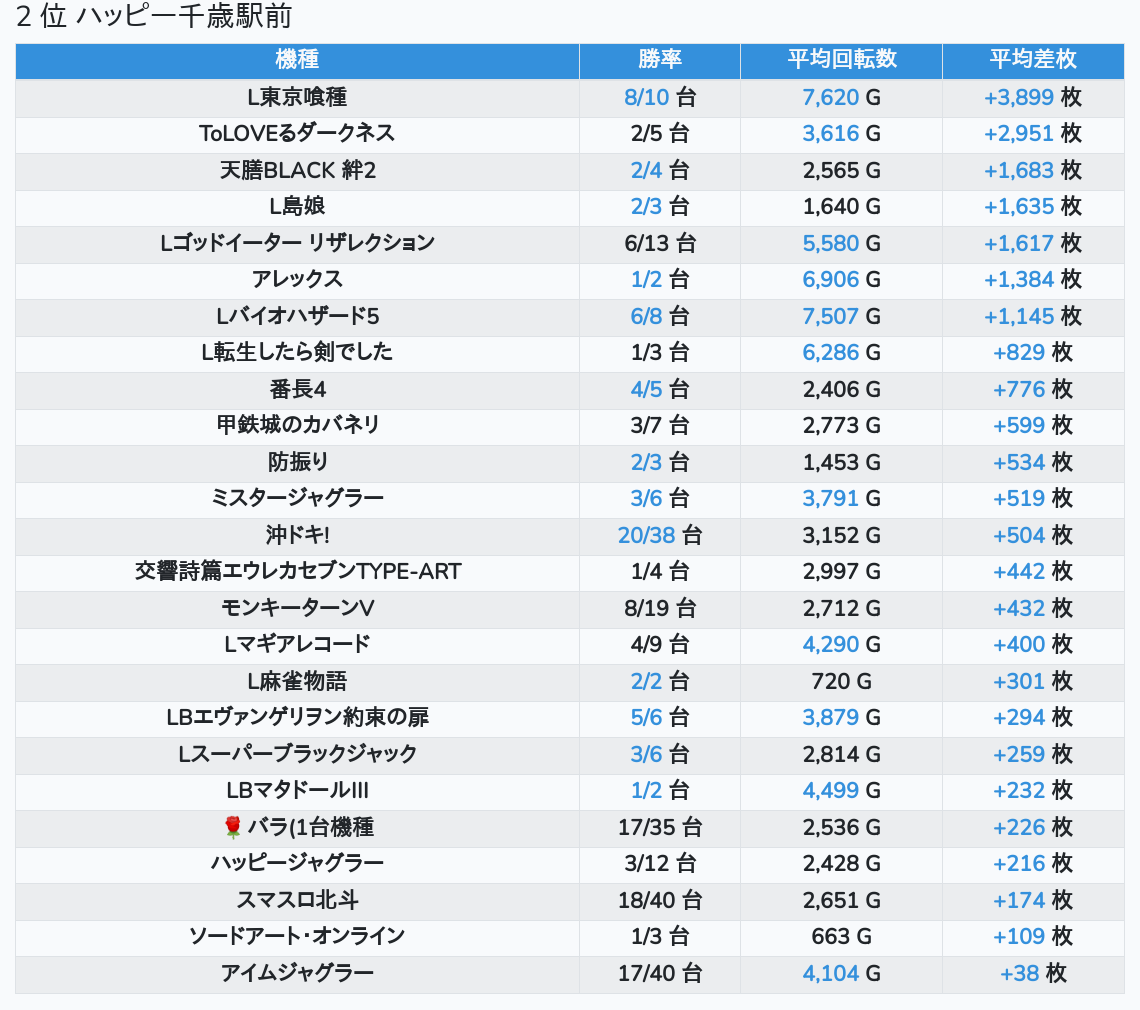Select machine name Lバイオハザード5
The height and width of the screenshot is (1010, 1140).
click(297, 316)
